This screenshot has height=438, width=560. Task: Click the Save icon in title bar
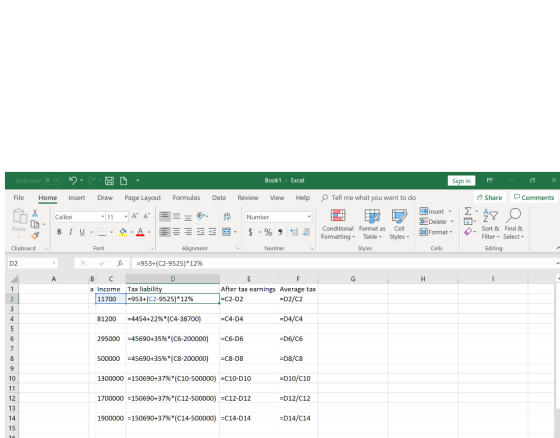pos(109,181)
